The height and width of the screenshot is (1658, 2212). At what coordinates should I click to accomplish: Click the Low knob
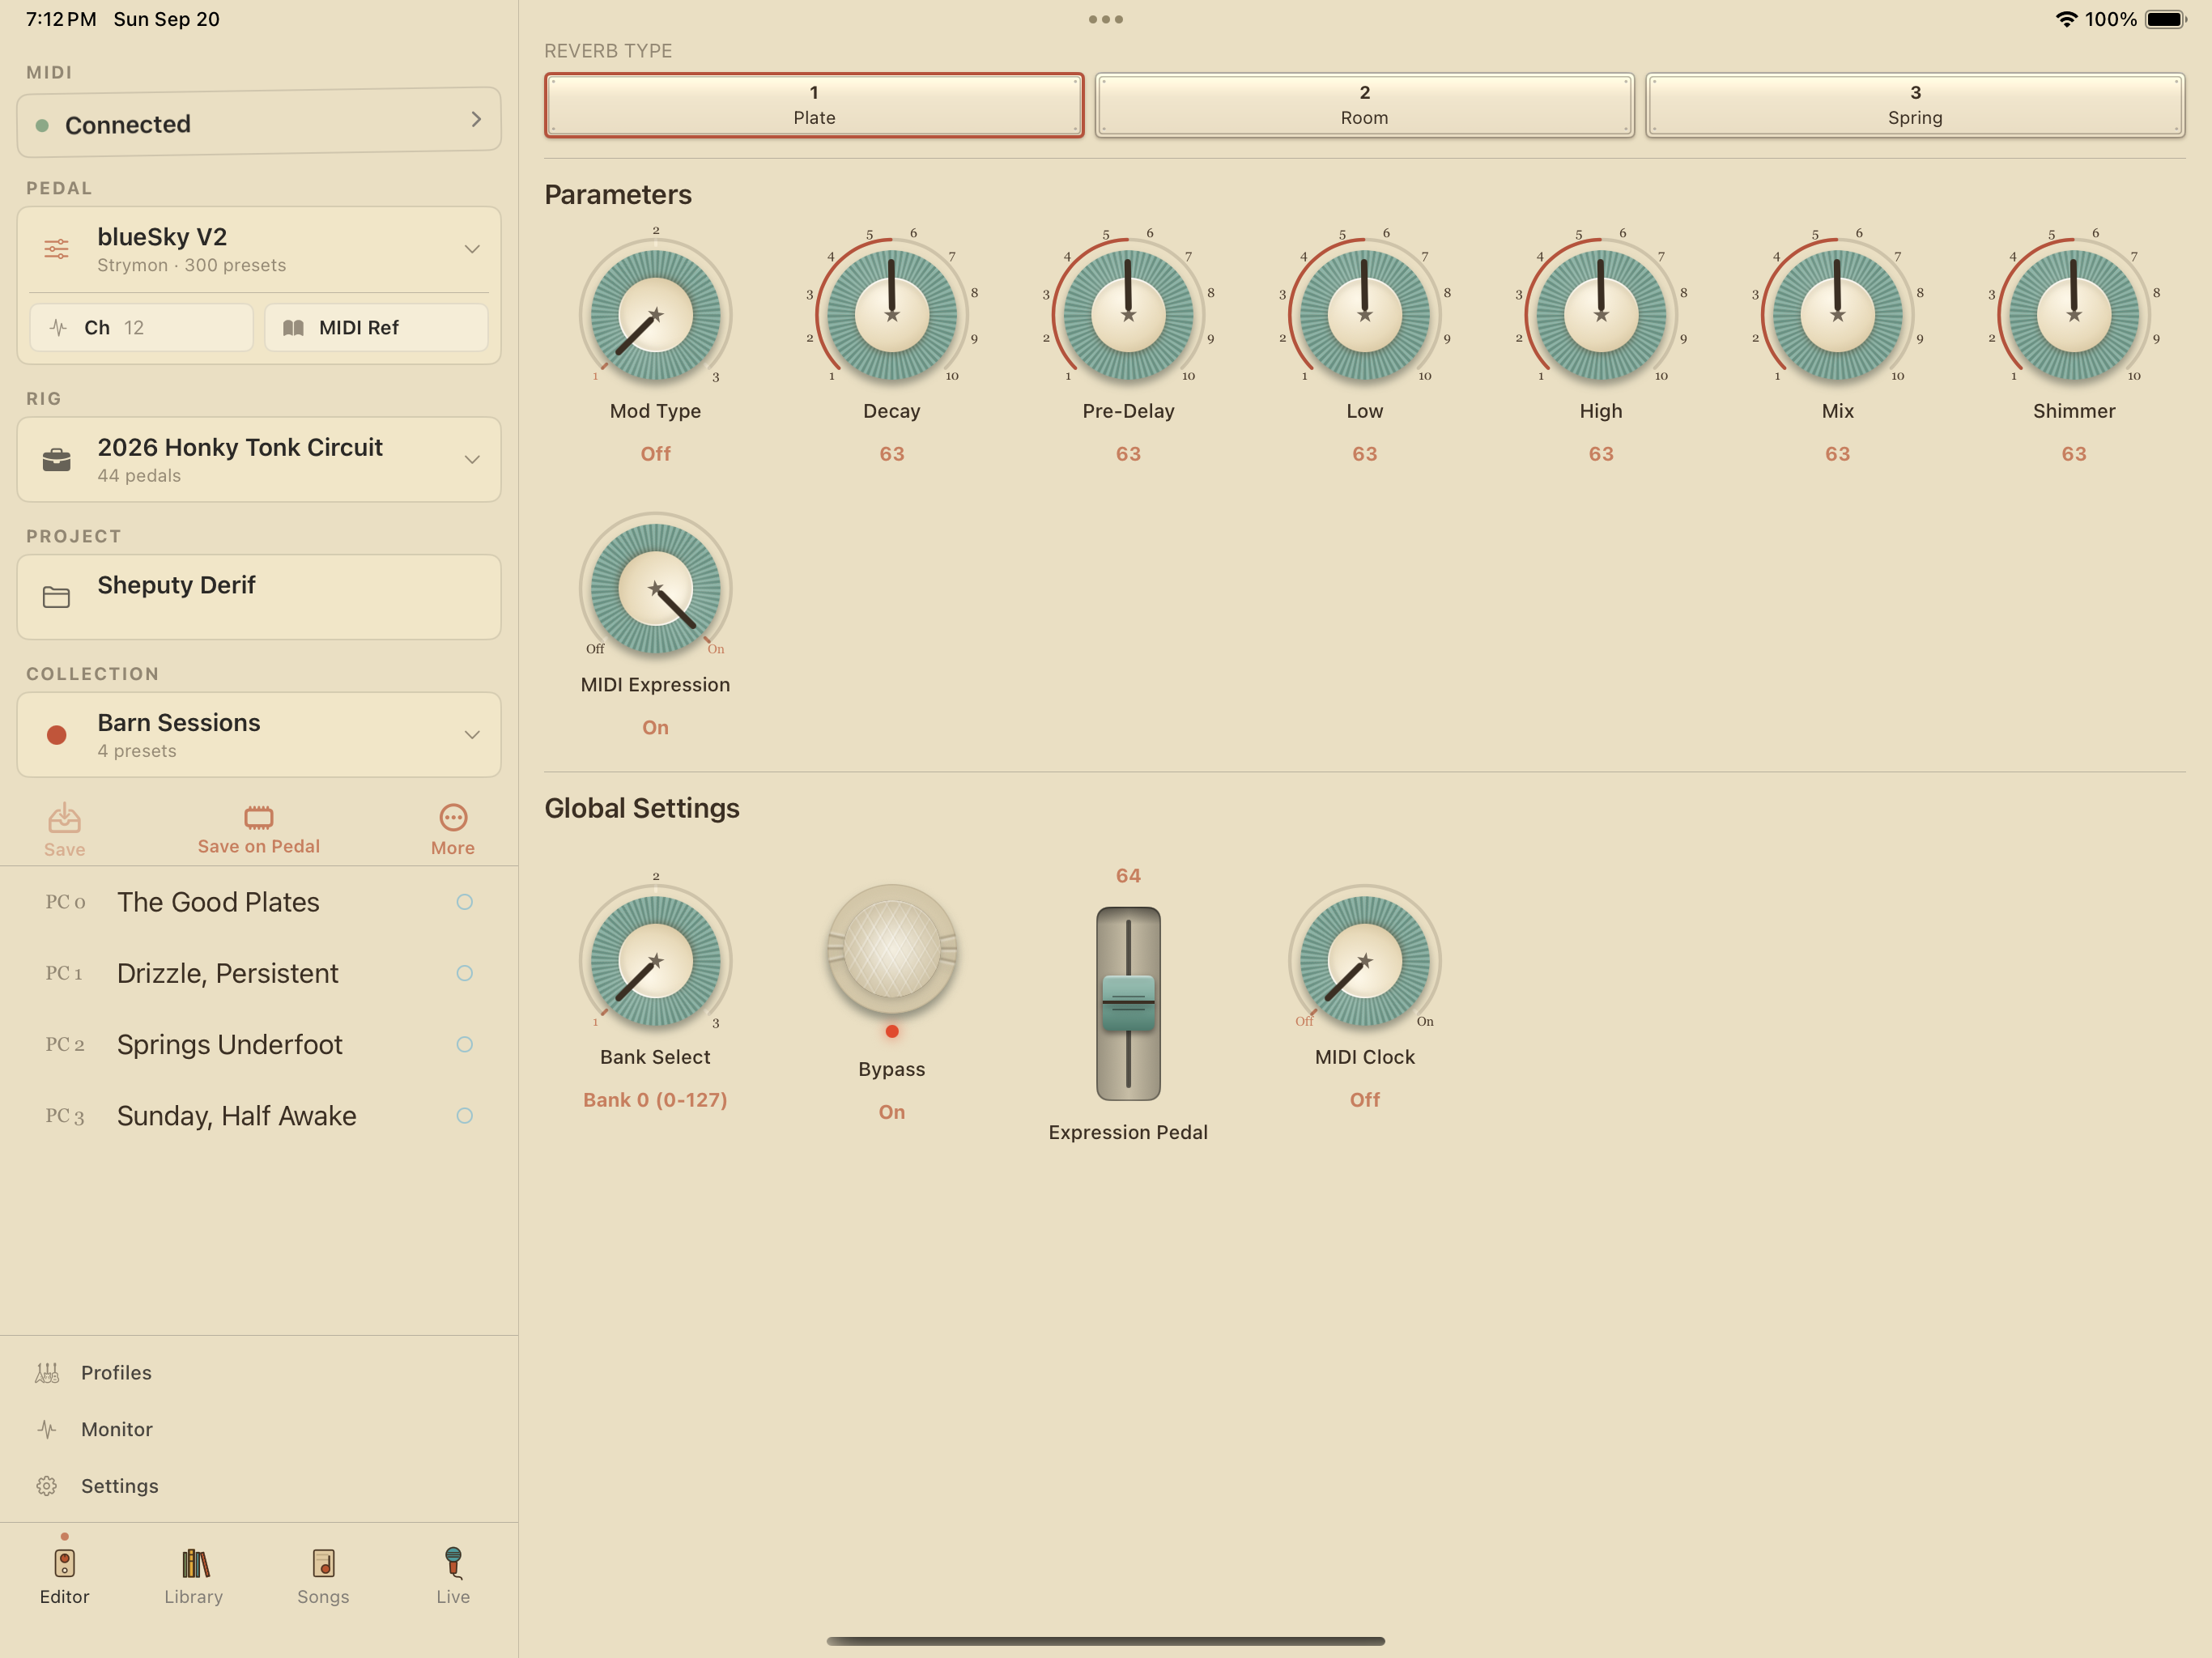tap(1365, 314)
